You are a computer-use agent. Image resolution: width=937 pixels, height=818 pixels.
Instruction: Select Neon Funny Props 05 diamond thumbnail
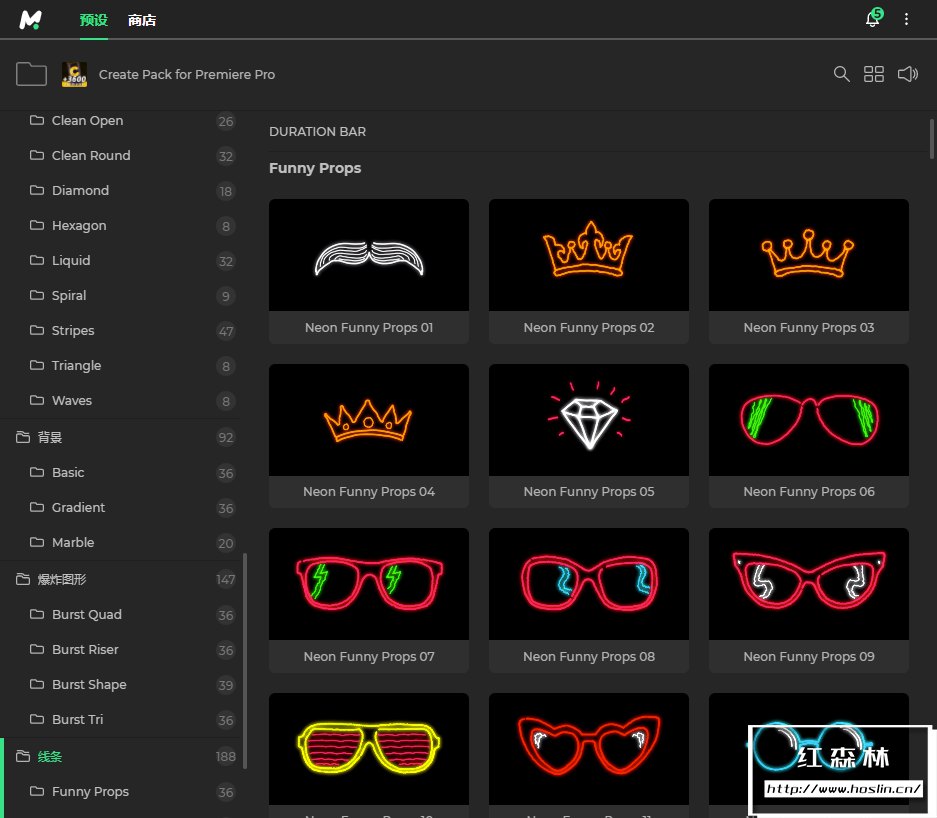click(588, 419)
